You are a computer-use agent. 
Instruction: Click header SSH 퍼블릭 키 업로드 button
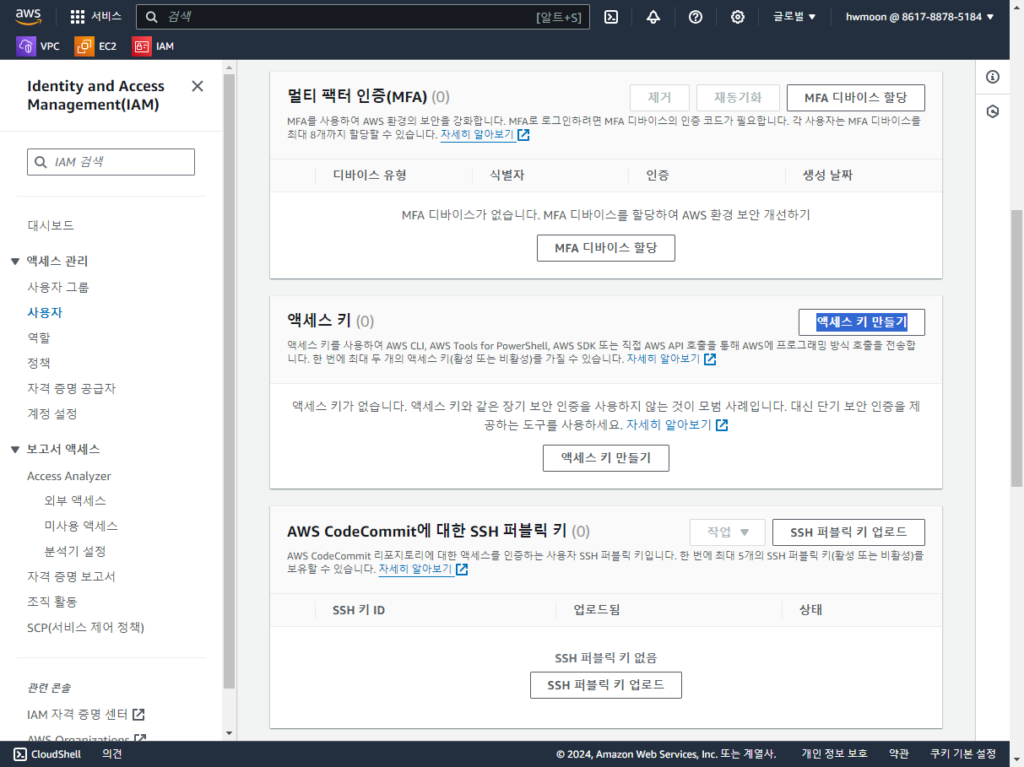tap(848, 532)
